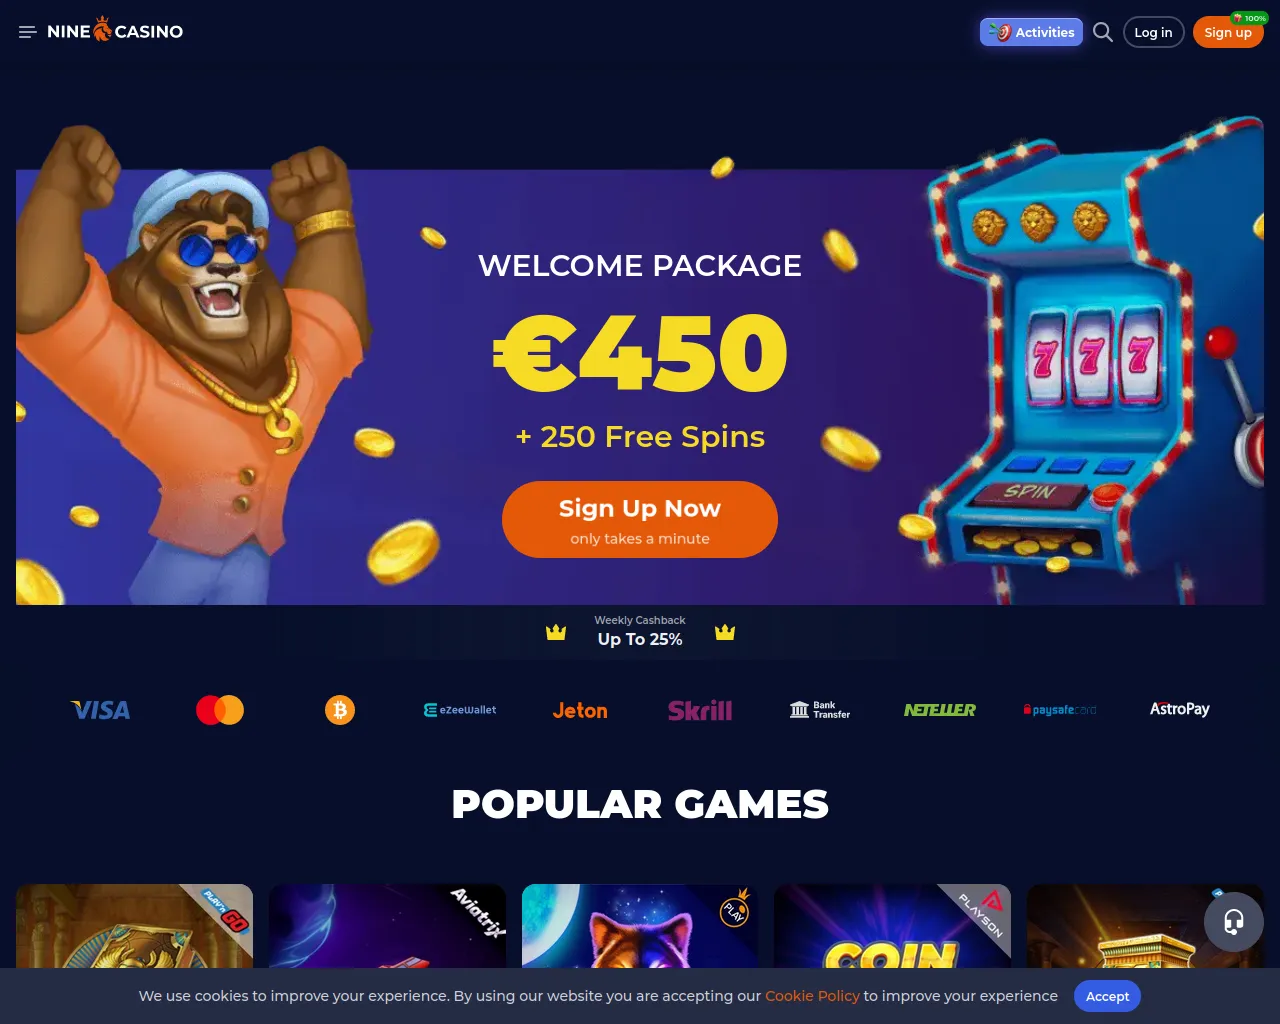
Task: Click the Sign Up Now banner button
Action: click(x=640, y=520)
